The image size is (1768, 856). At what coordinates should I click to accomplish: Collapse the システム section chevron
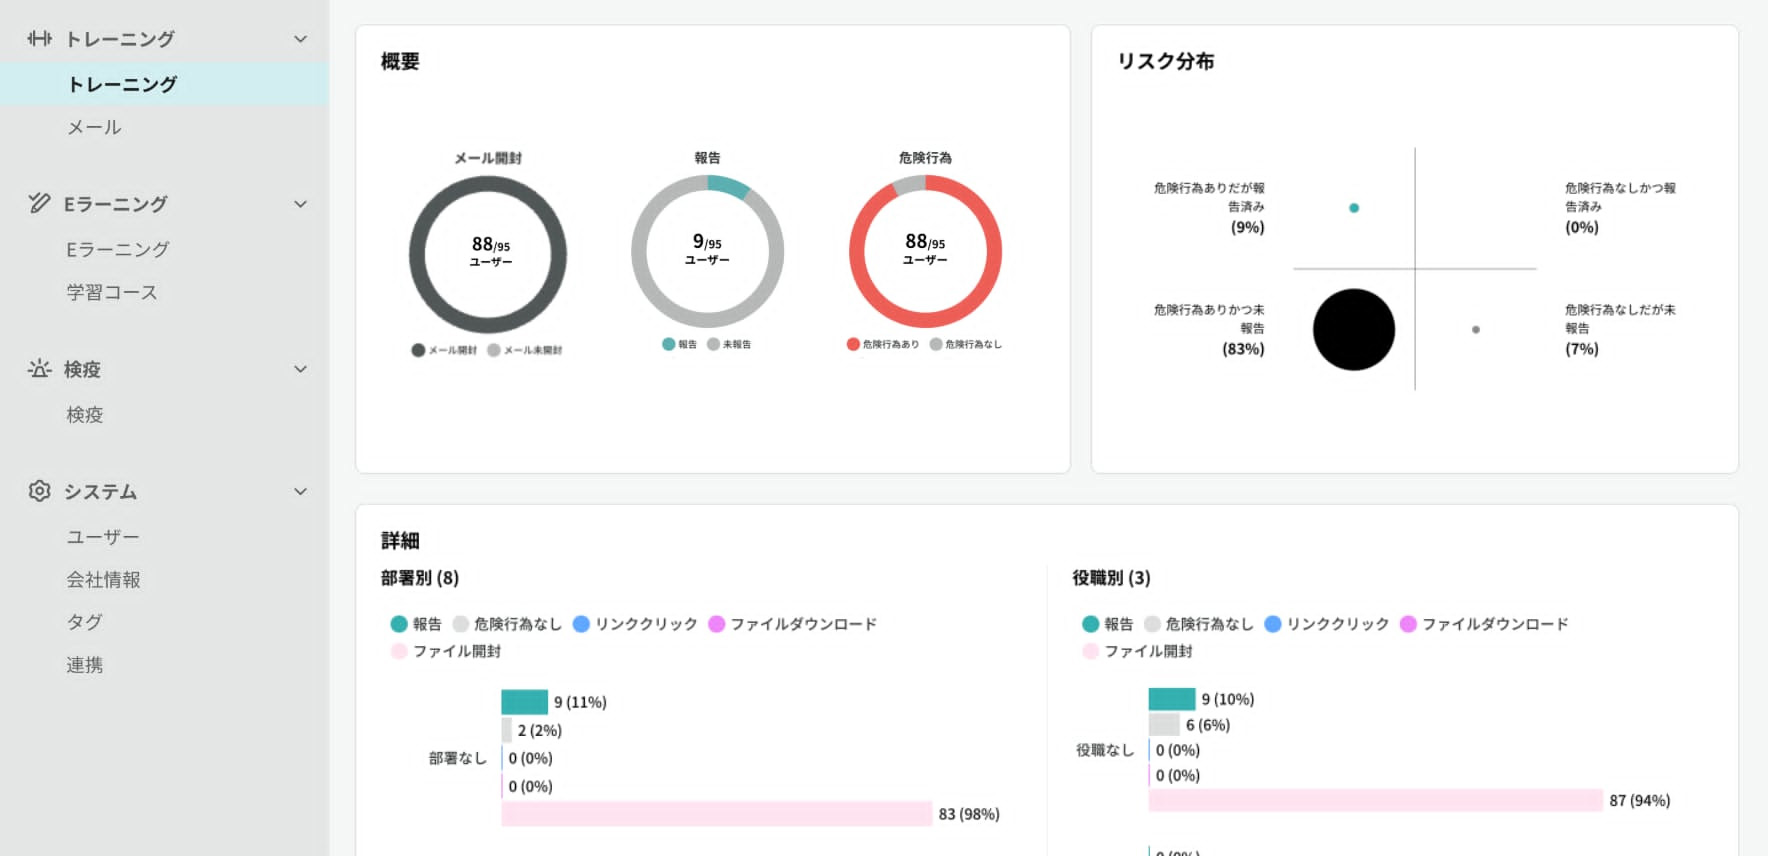tap(300, 491)
